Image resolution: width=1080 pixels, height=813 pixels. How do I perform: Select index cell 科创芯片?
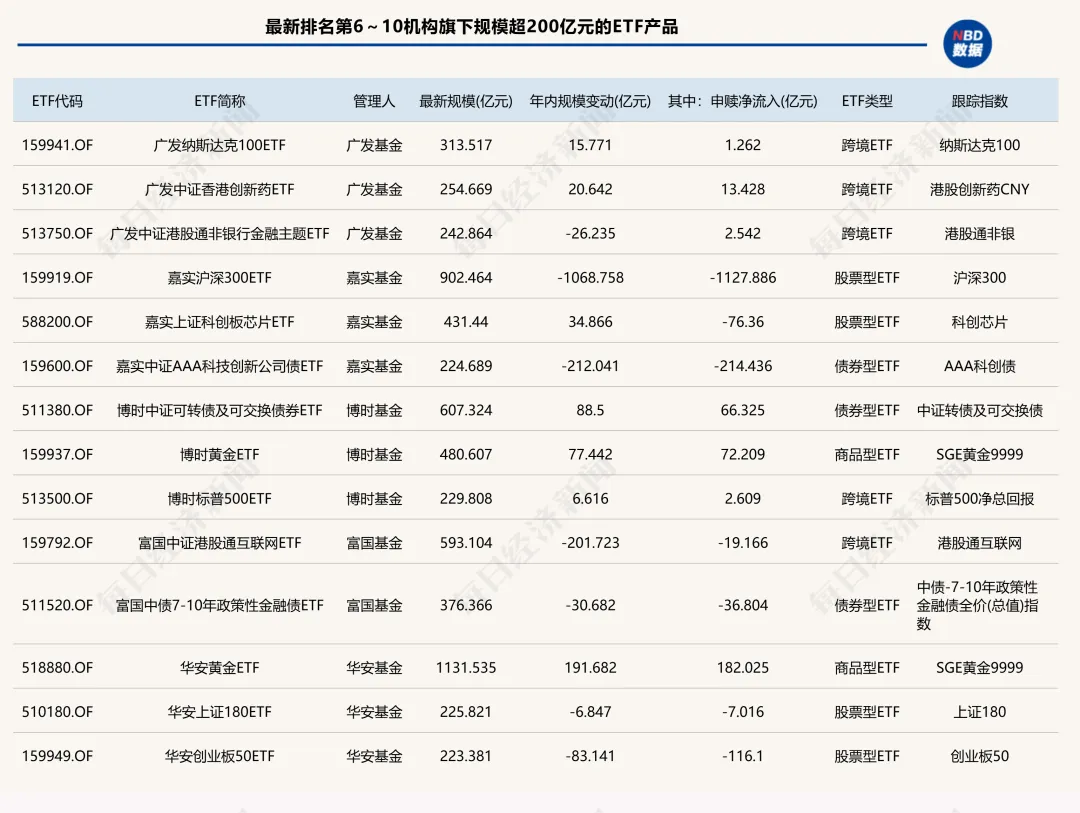tap(979, 322)
